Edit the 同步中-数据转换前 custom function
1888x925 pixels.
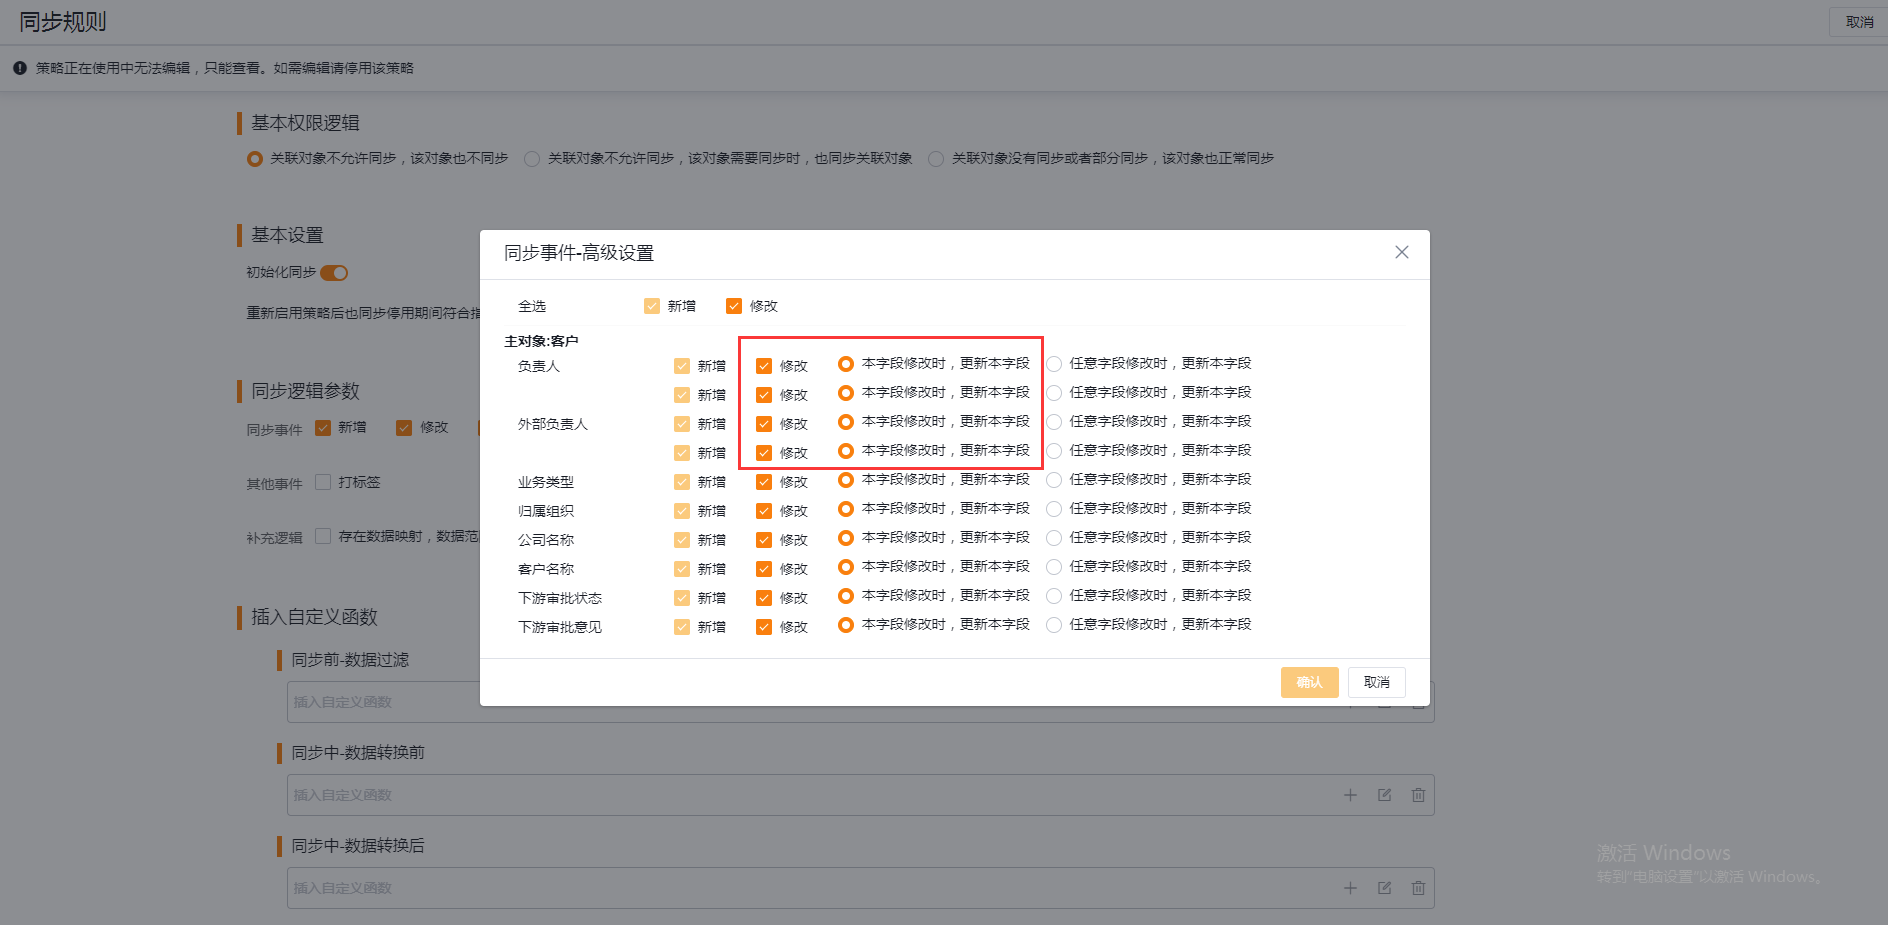pyautogui.click(x=1384, y=794)
